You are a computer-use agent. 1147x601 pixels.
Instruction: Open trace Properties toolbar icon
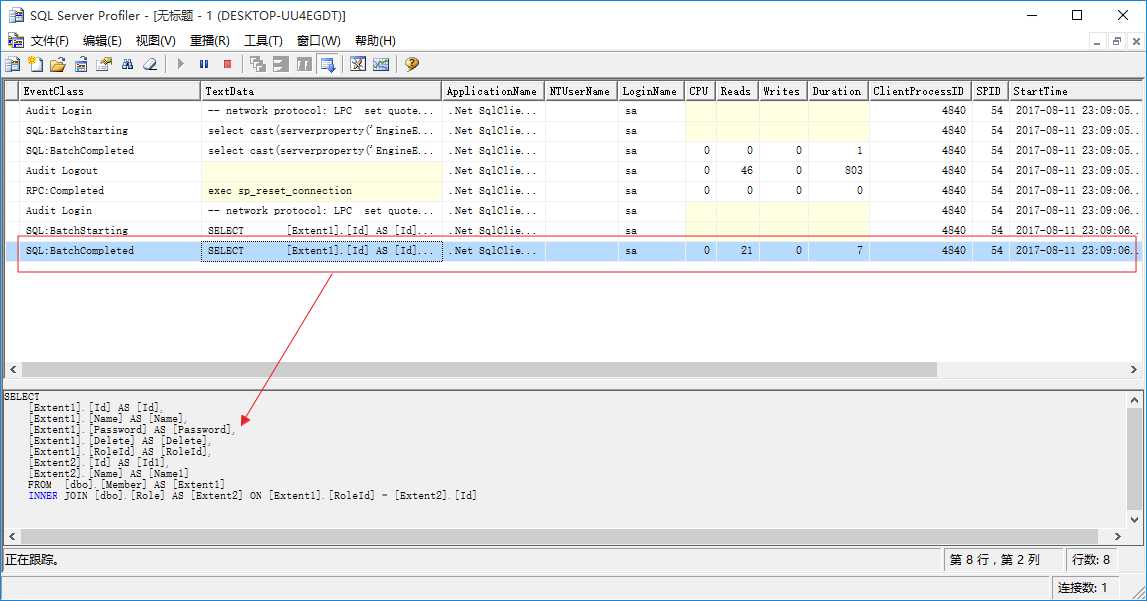104,64
